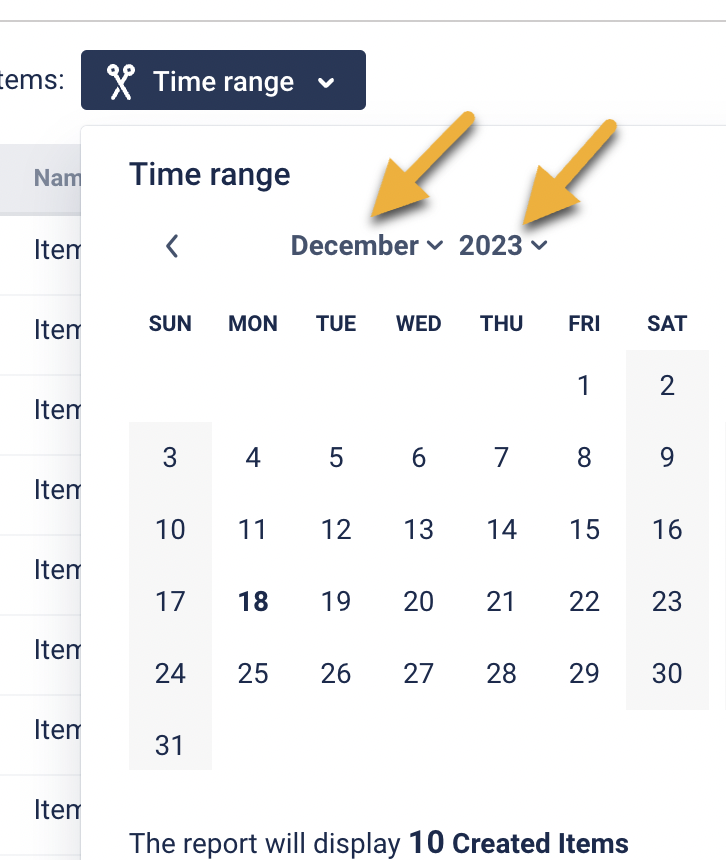
Task: Choose December 31 date cell
Action: pos(170,746)
